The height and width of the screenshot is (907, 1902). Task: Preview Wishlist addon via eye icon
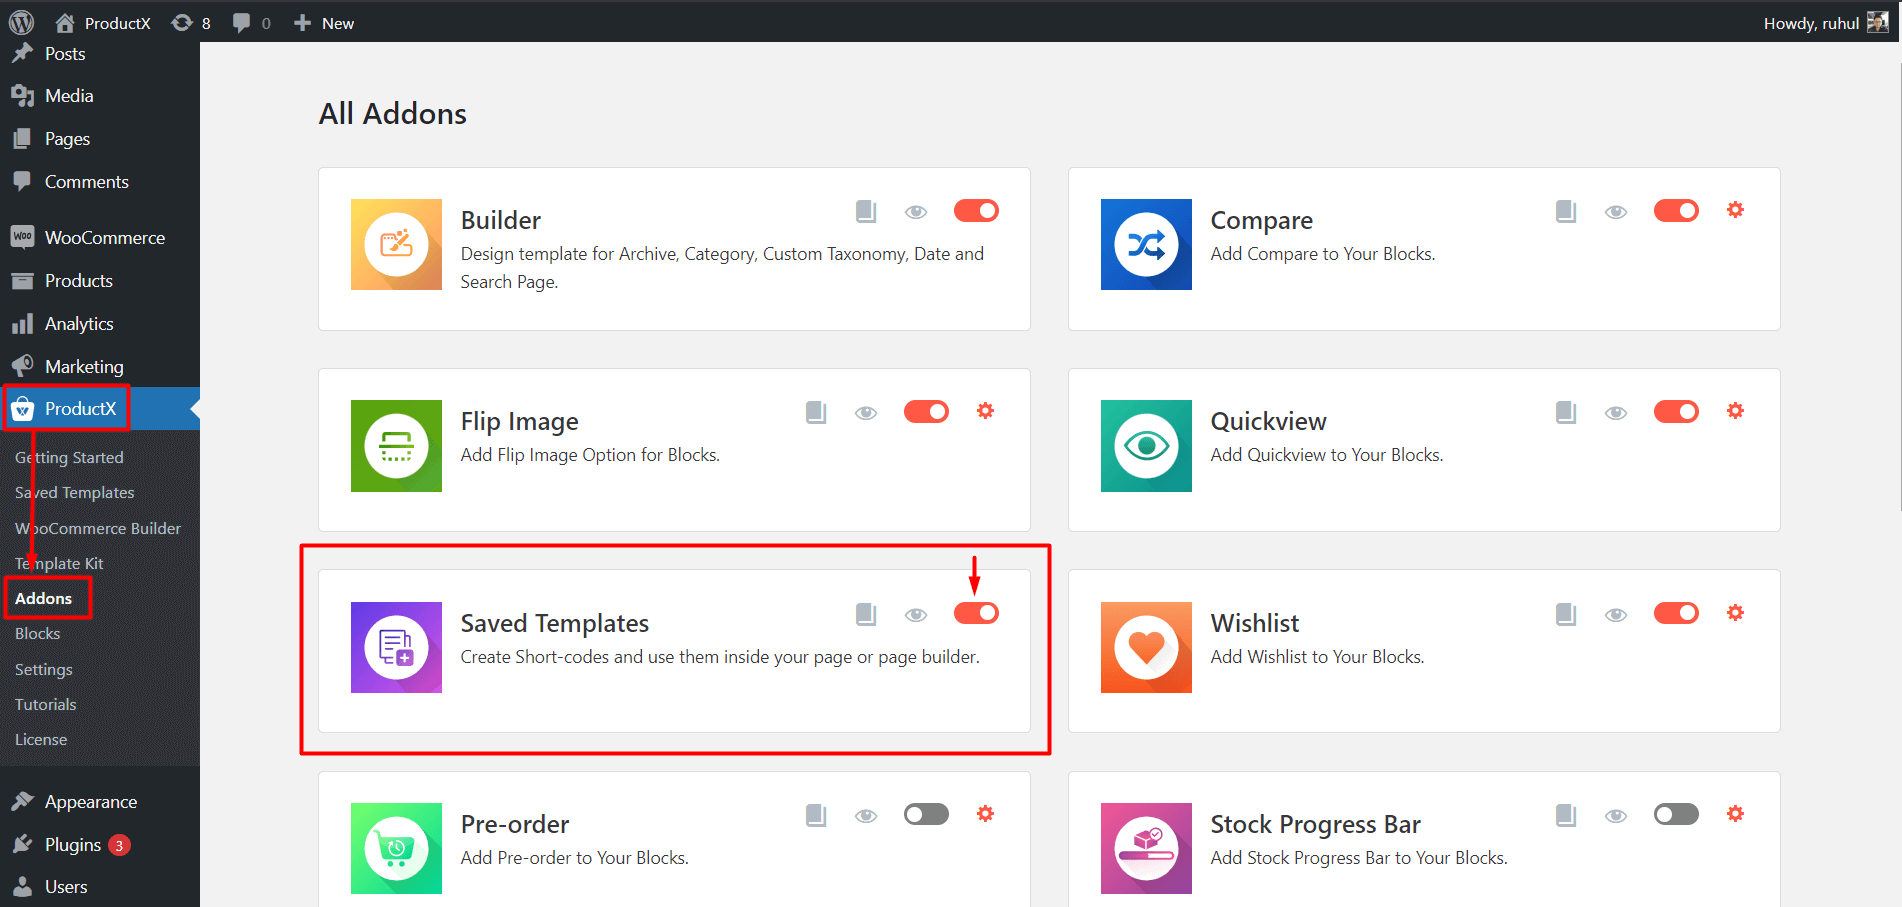click(1616, 615)
